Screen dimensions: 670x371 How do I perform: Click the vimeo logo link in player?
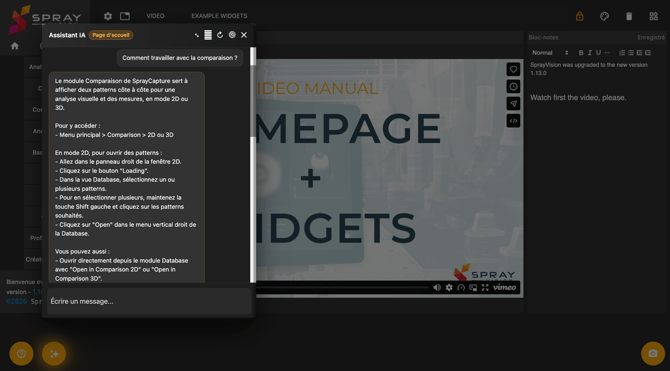(505, 287)
